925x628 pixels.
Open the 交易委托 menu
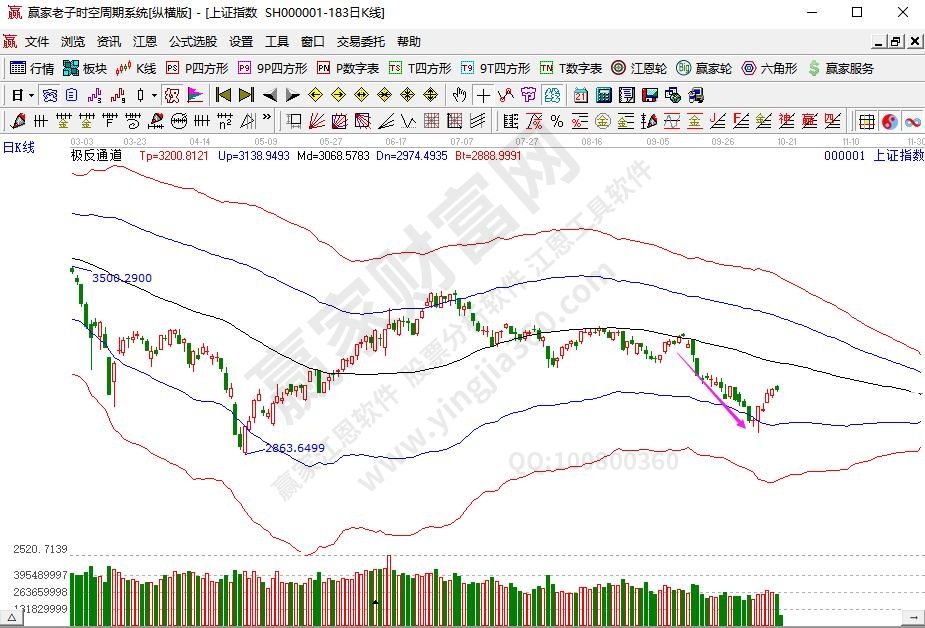[360, 42]
